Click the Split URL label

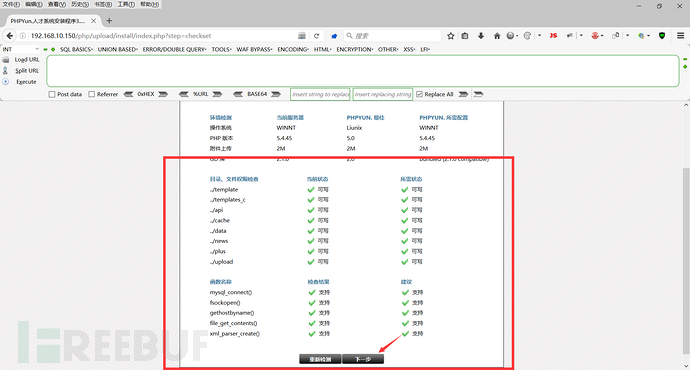(x=27, y=70)
